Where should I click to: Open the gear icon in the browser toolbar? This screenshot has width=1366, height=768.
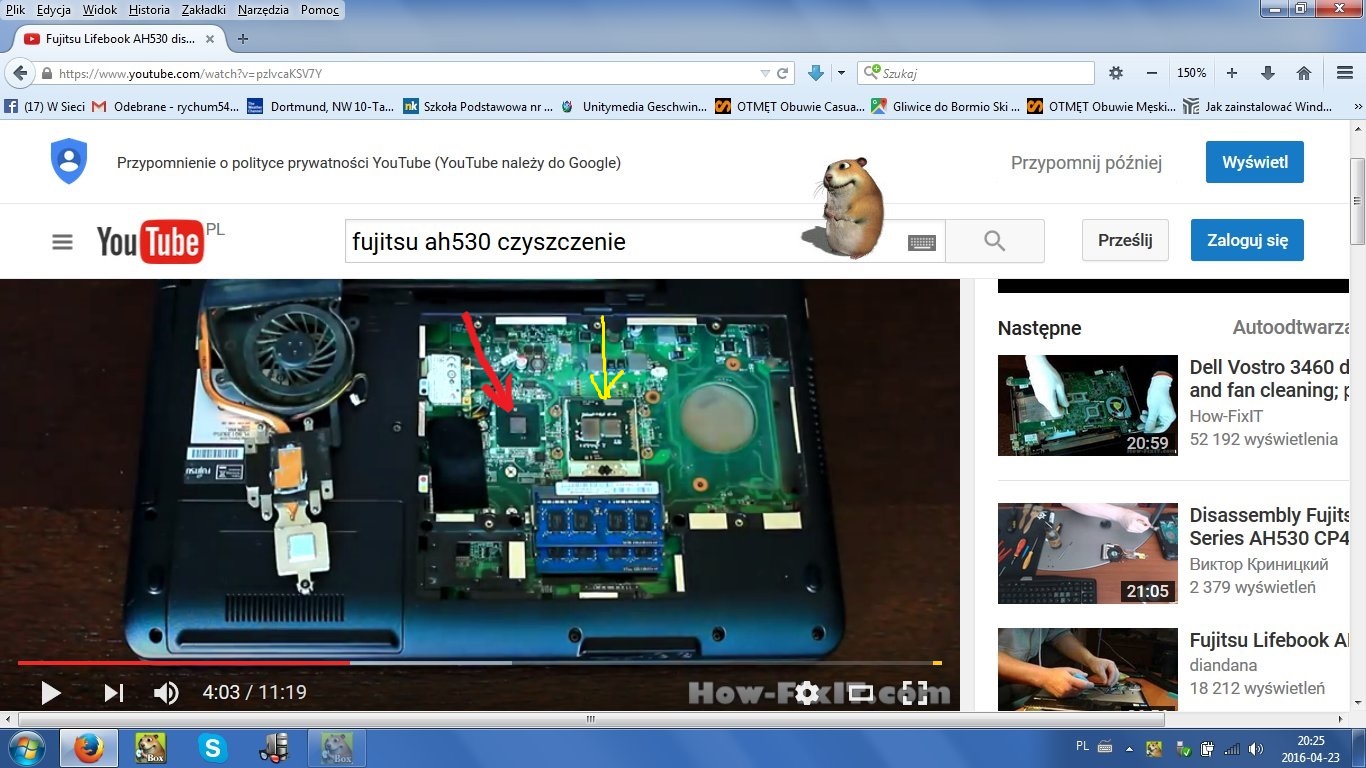[1116, 73]
